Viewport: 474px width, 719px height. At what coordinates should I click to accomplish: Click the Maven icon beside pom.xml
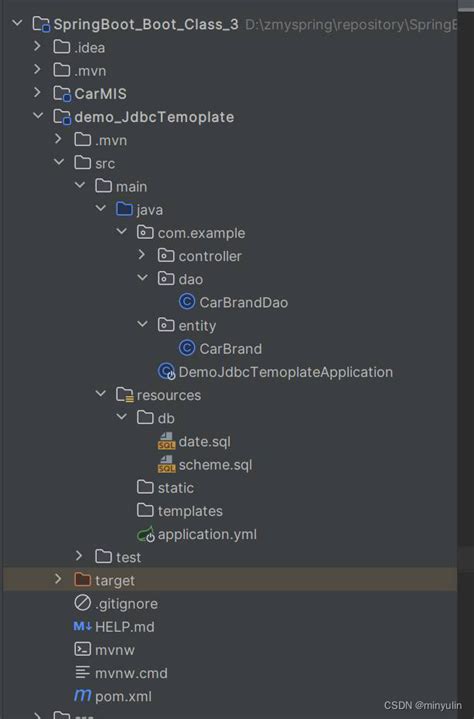coord(83,696)
